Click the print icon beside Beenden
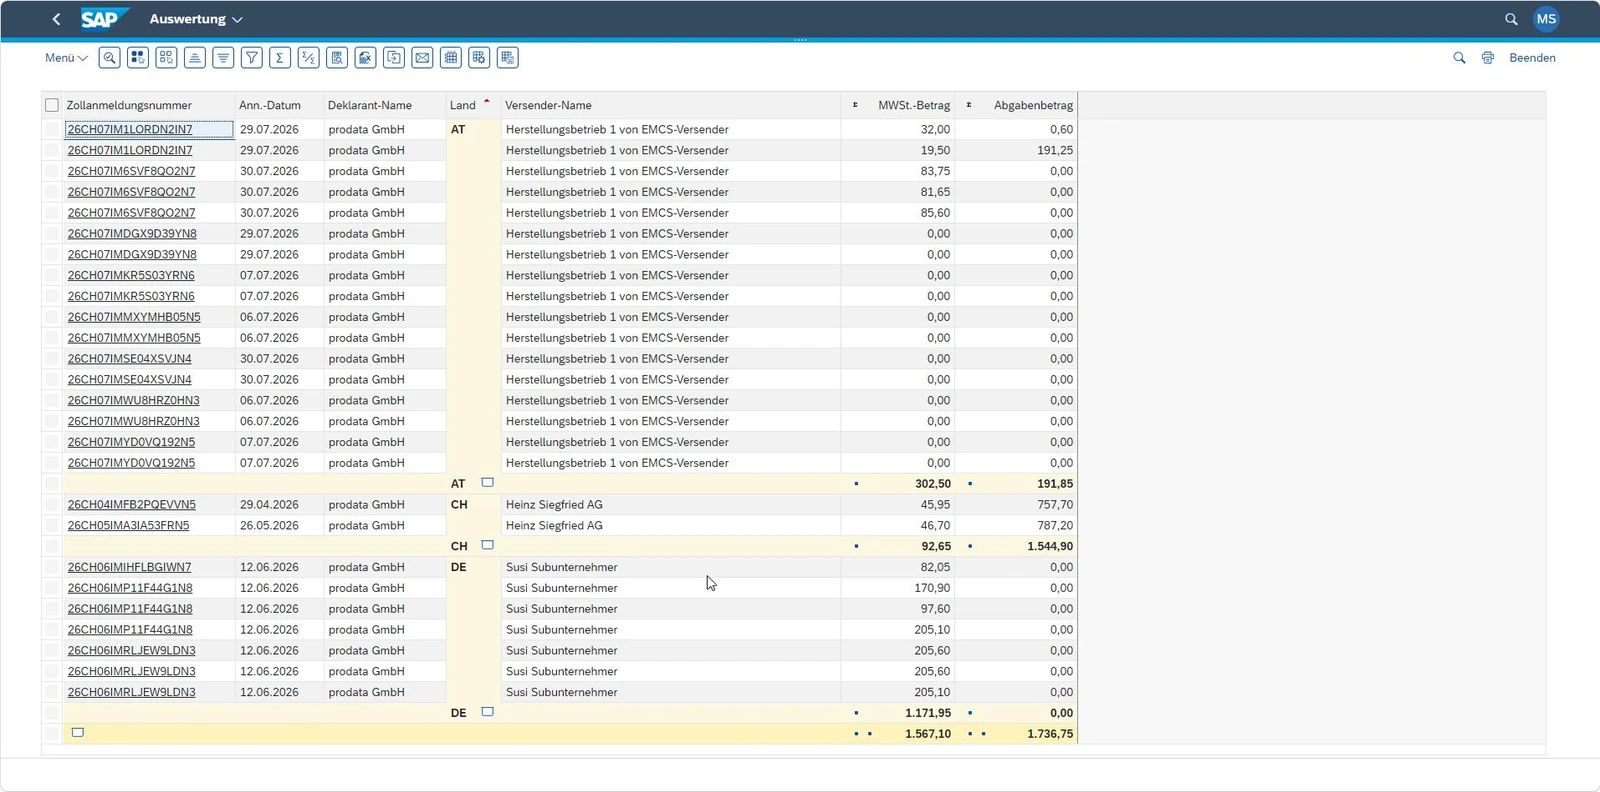The width and height of the screenshot is (1600, 792). 1488,58
